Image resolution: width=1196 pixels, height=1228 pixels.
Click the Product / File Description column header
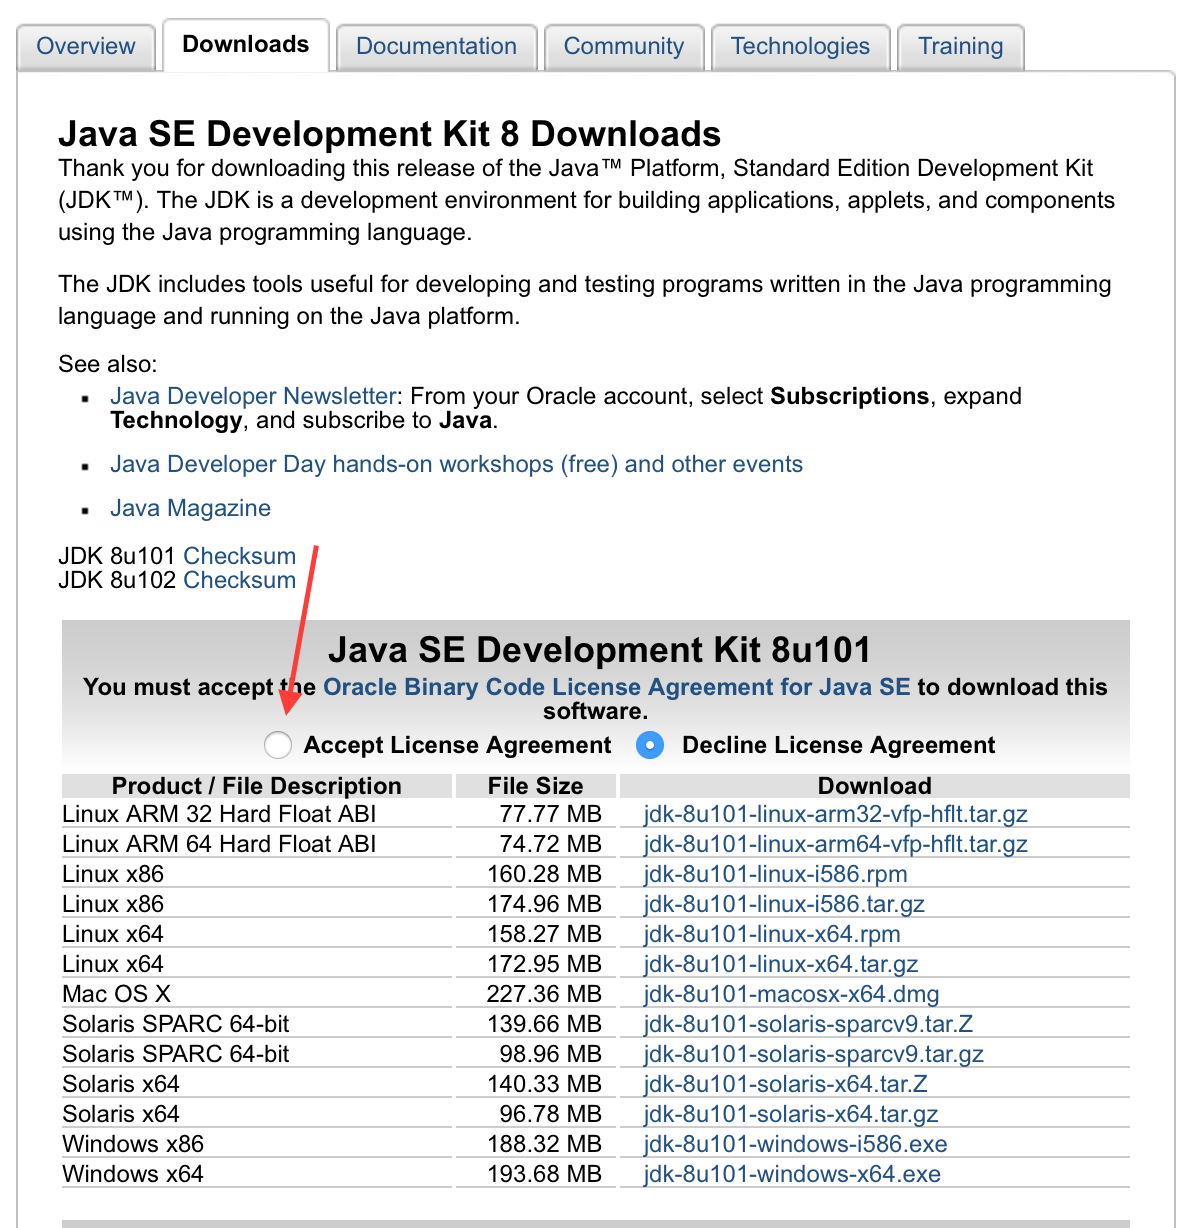point(256,786)
